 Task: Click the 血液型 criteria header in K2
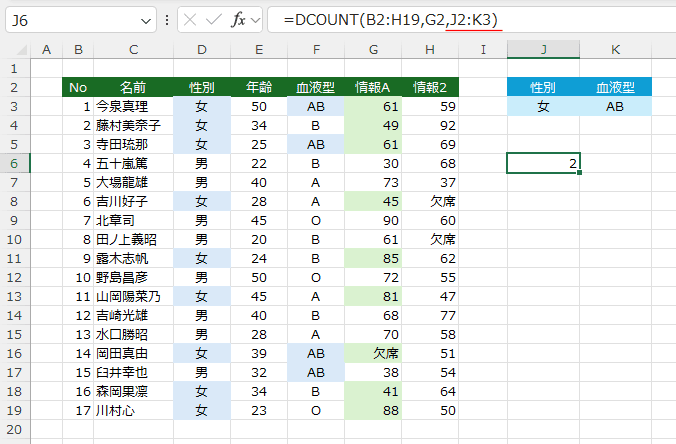(x=615, y=87)
